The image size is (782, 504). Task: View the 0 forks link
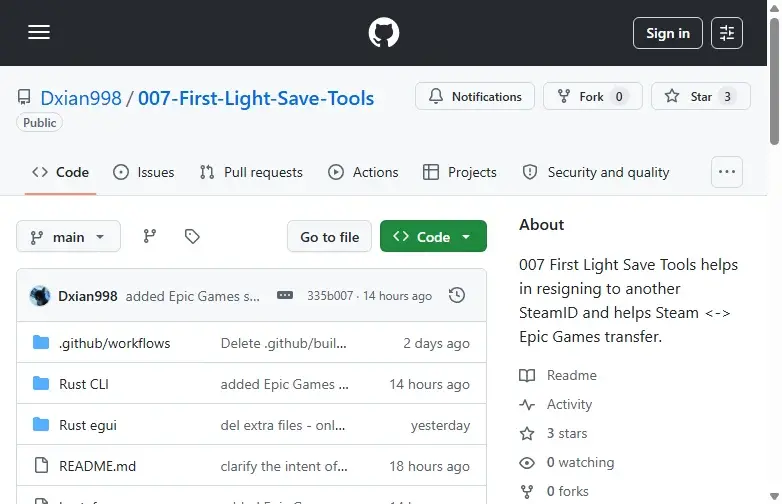pos(554,491)
